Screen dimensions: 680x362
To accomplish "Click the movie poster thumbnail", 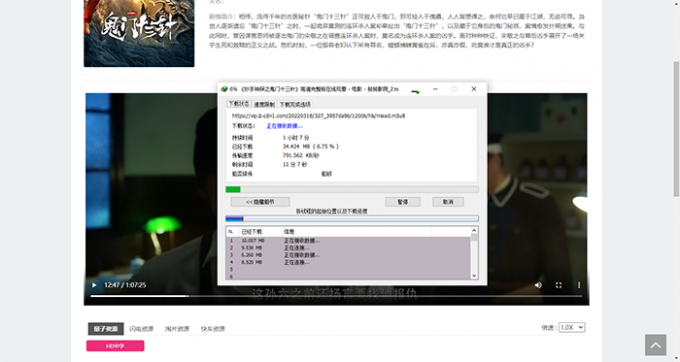I will (x=139, y=33).
